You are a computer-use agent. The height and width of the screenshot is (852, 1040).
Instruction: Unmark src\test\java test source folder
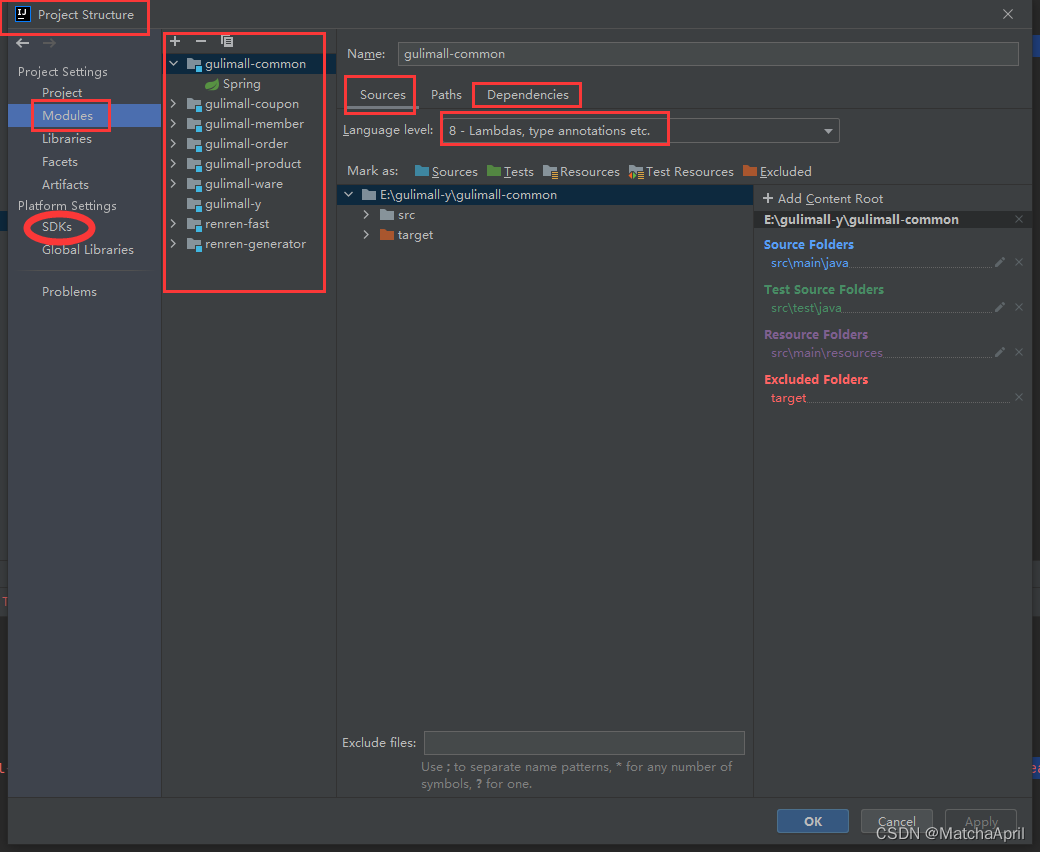tap(1019, 307)
